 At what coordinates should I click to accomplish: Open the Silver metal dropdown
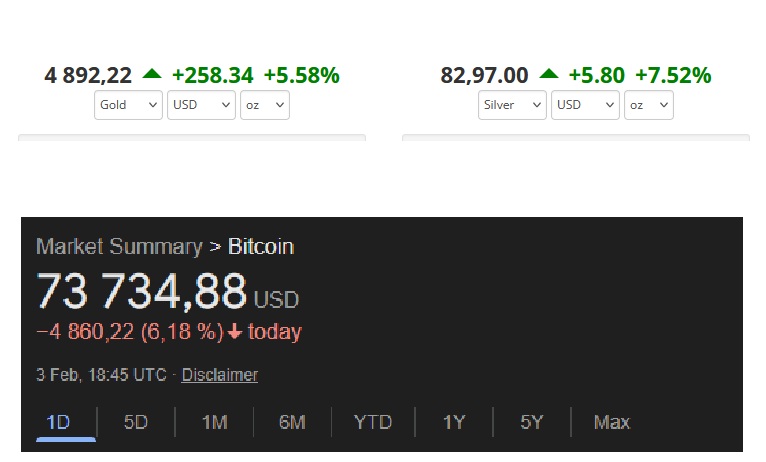click(x=512, y=105)
